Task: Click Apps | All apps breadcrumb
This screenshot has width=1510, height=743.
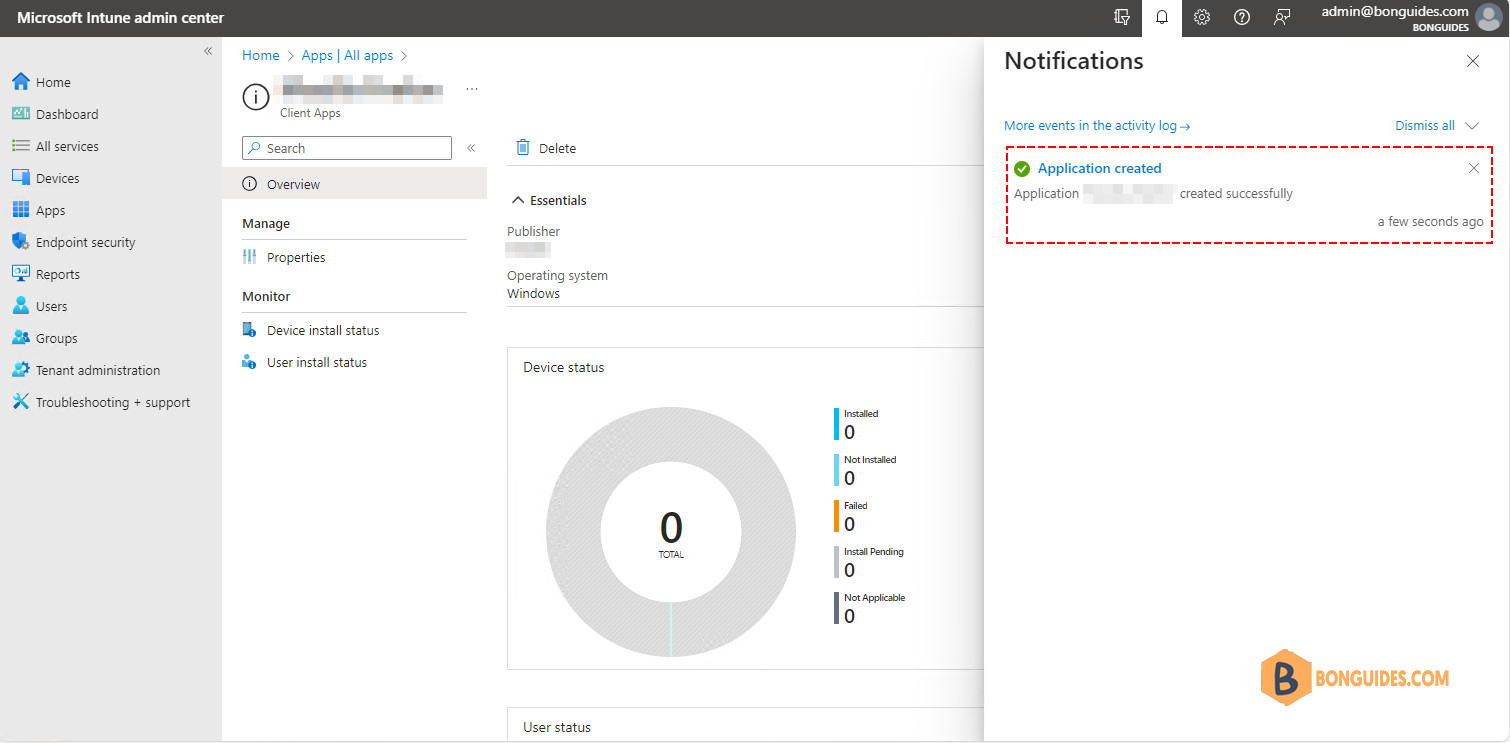Action: click(x=347, y=55)
